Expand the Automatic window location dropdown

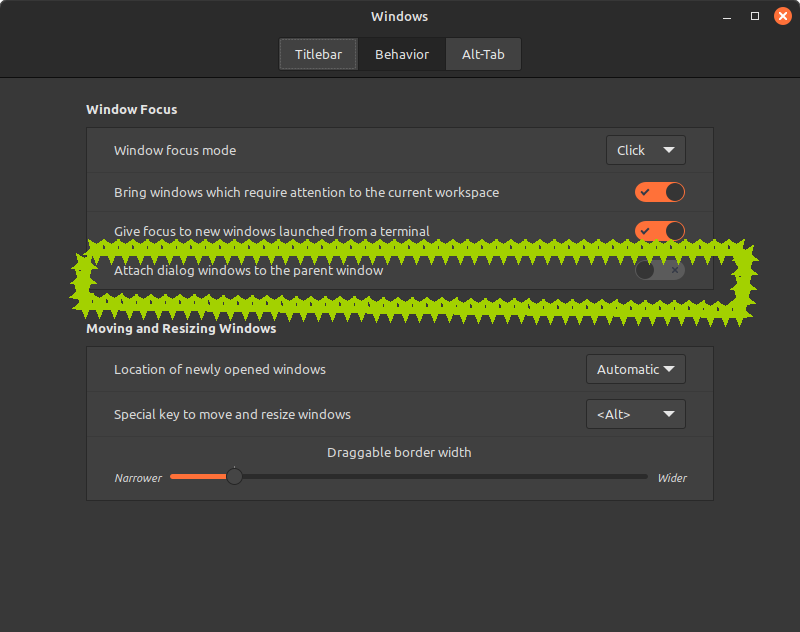tap(635, 369)
